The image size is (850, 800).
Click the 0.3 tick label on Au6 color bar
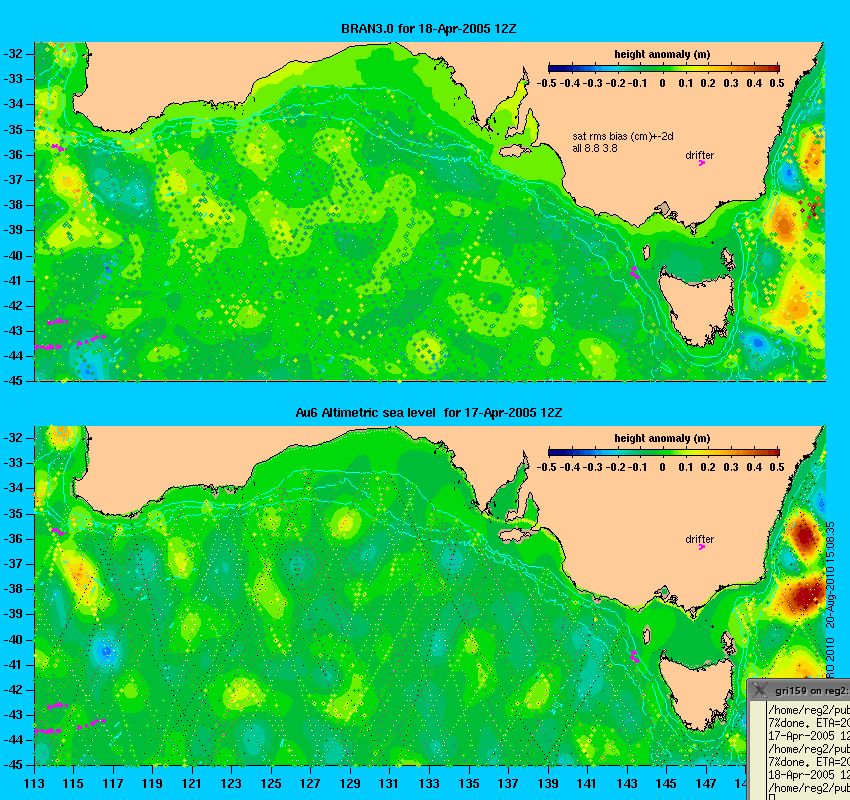click(731, 467)
